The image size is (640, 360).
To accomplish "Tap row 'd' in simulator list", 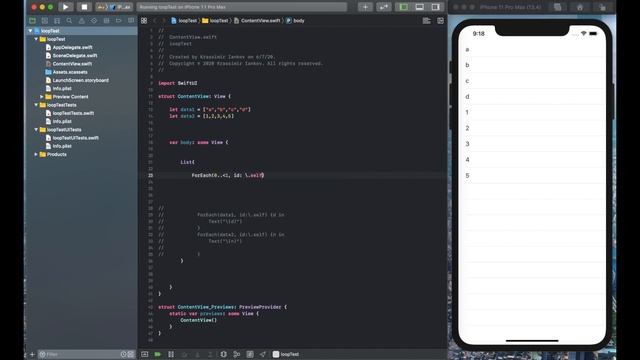I will point(532,97).
